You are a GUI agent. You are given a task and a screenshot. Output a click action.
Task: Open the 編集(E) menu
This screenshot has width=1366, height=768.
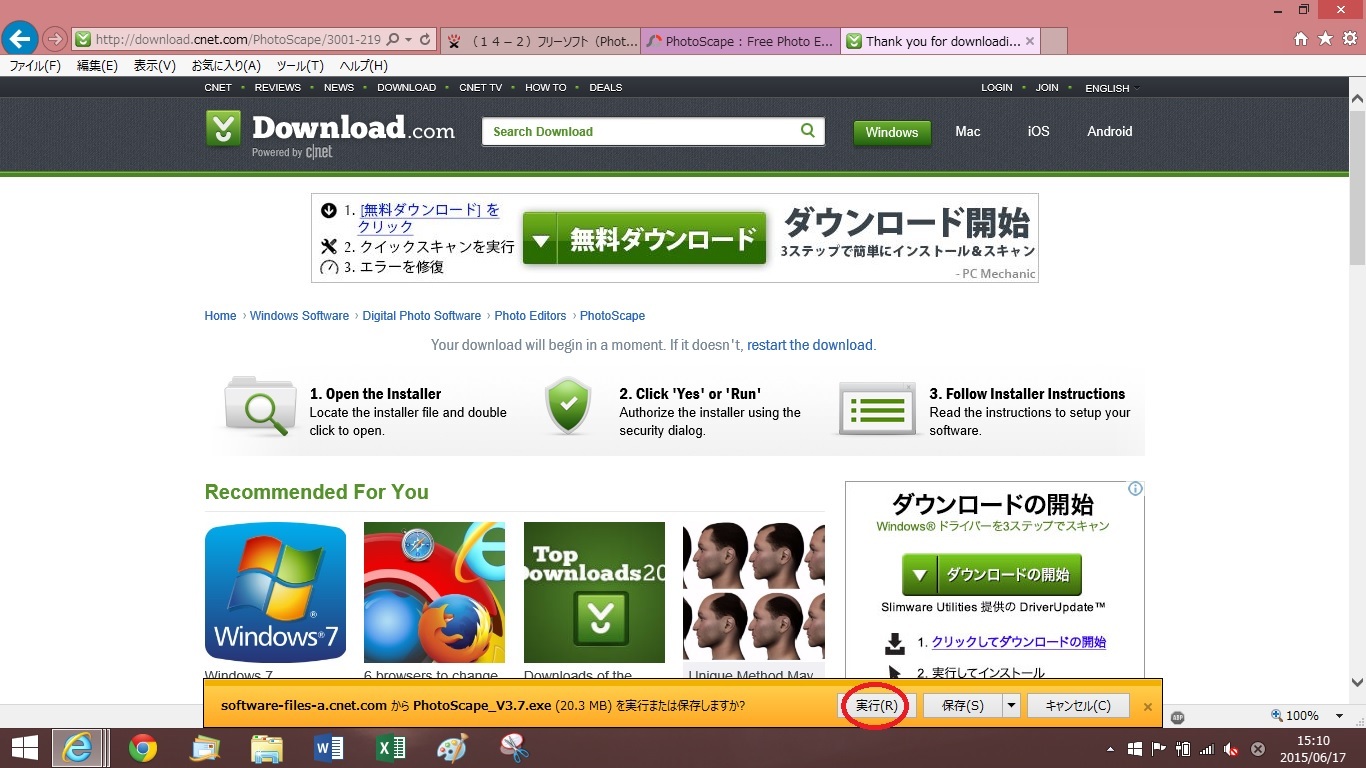[x=97, y=66]
